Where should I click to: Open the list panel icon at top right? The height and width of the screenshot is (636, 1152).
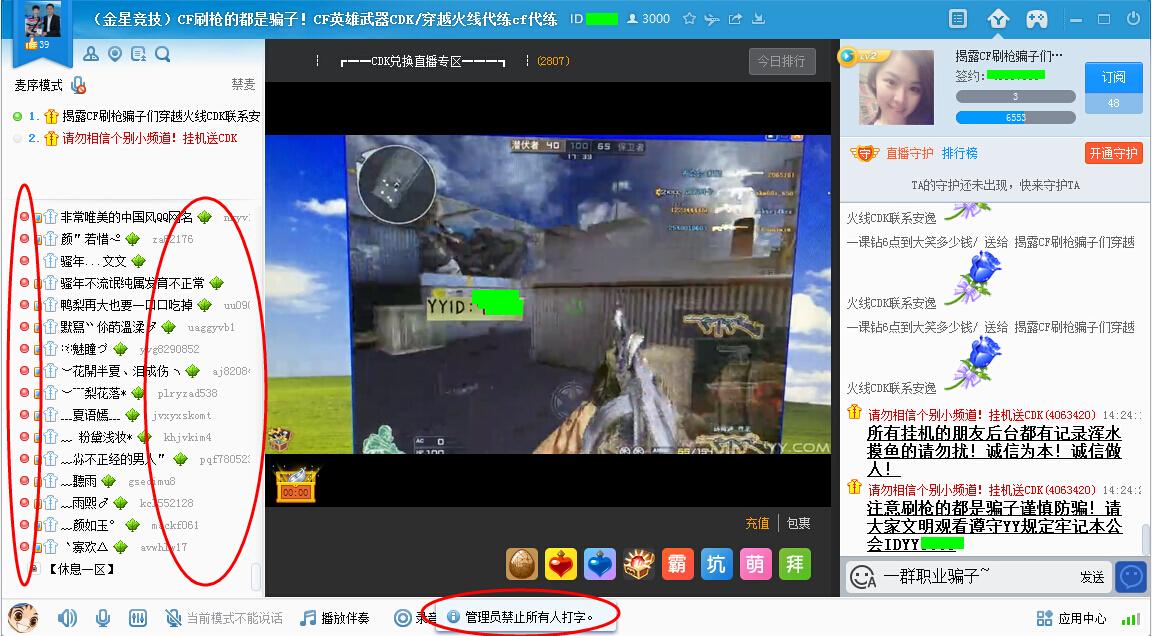(x=958, y=19)
